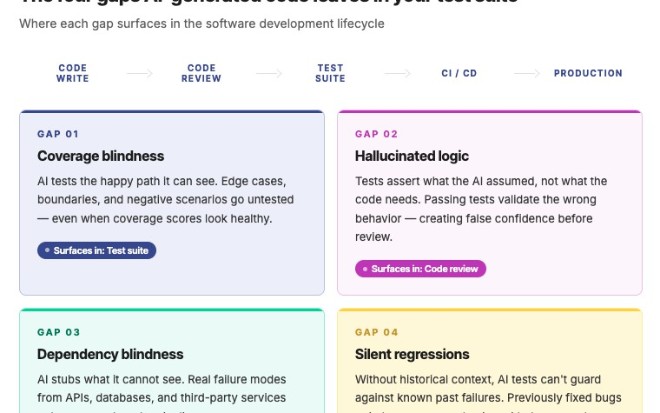The width and height of the screenshot is (660, 413).
Task: Click the arrow between Code Write and Code Review
Action: tap(139, 73)
